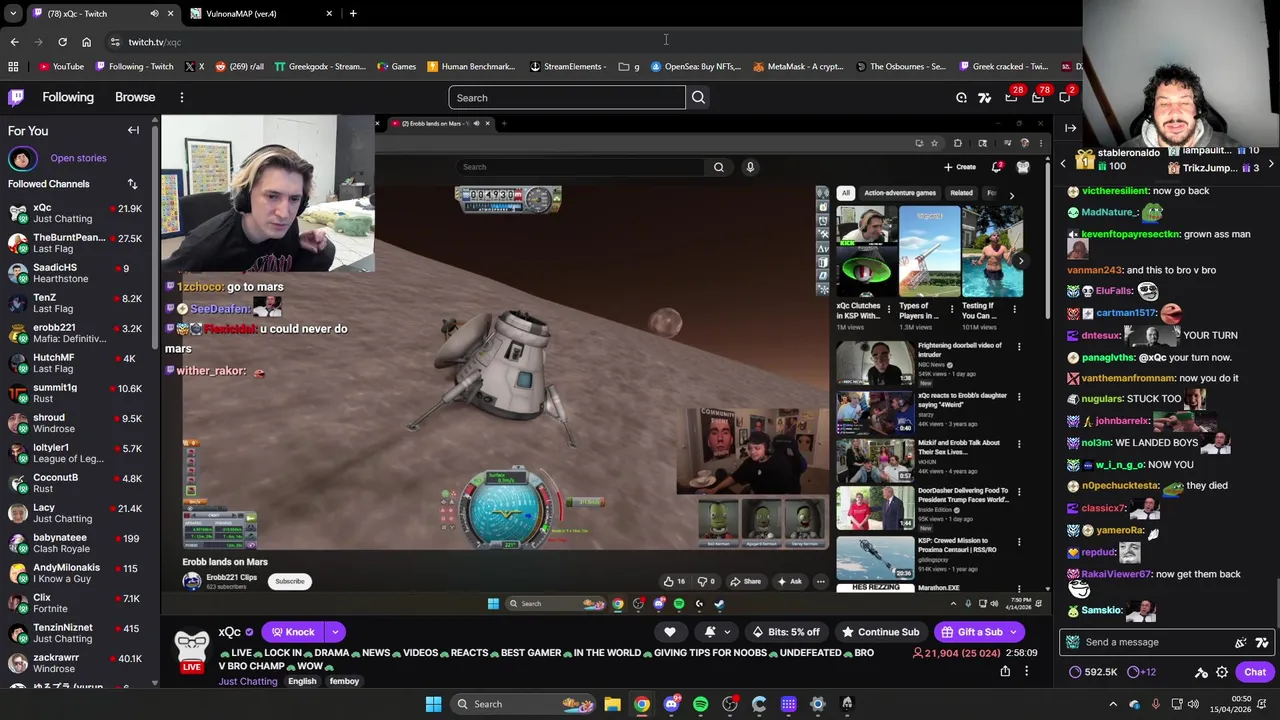Open stream options three-dot menu below viewer count
Screen dimensions: 1280x720
[x=1027, y=671]
